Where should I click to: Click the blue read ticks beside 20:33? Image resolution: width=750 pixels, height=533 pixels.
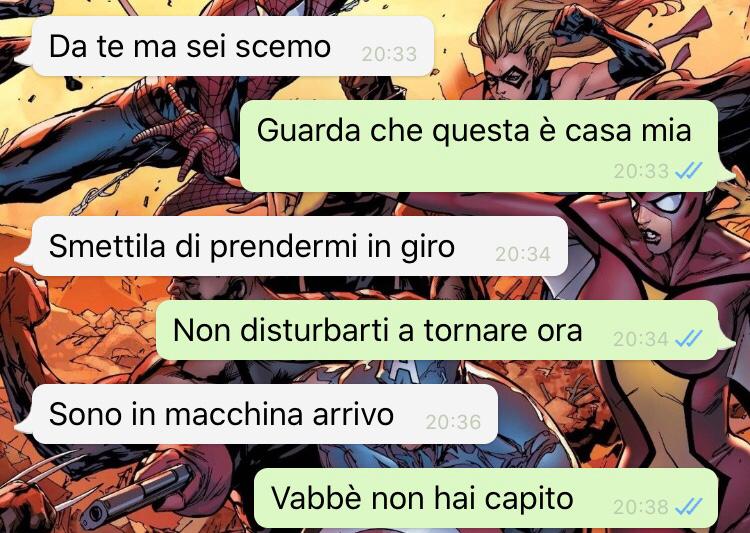click(689, 170)
